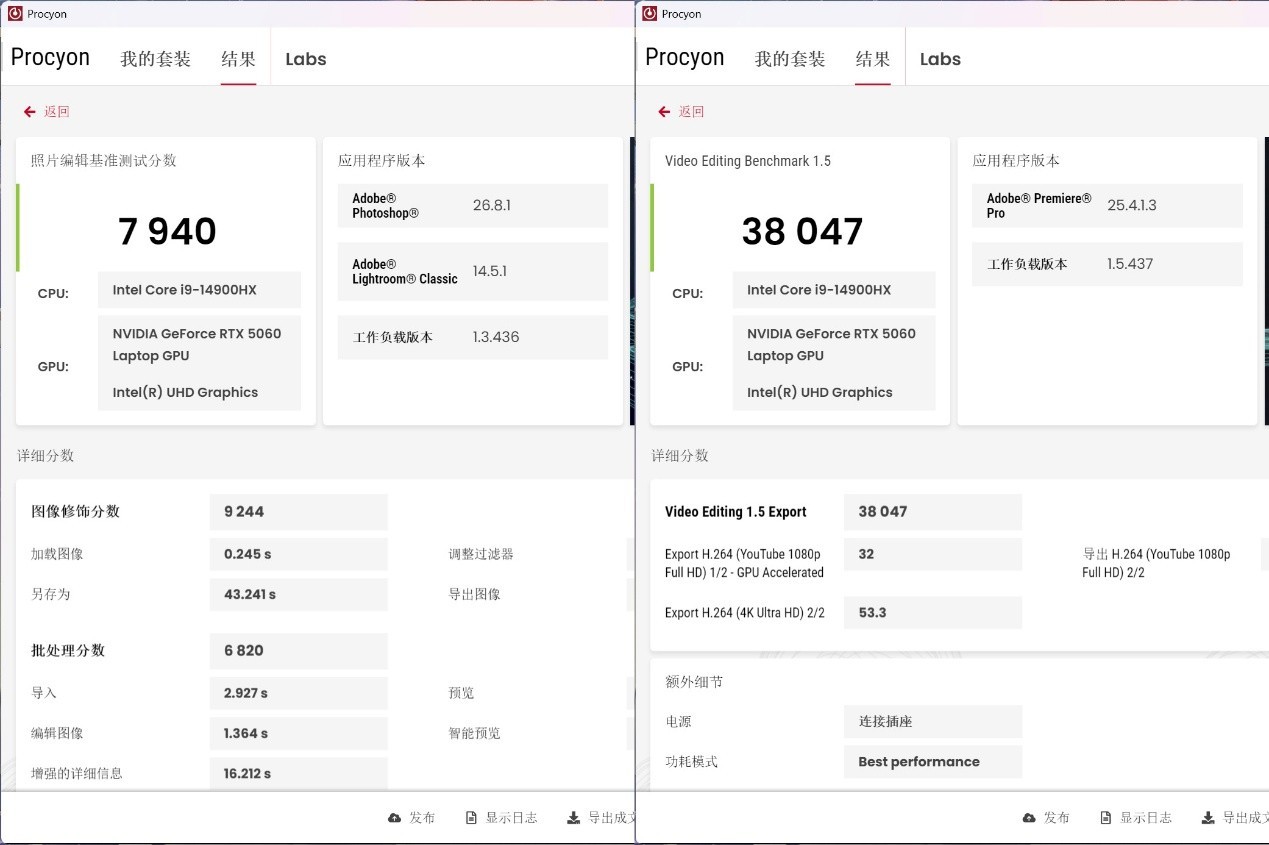Click 返回 link in right window

pos(692,112)
